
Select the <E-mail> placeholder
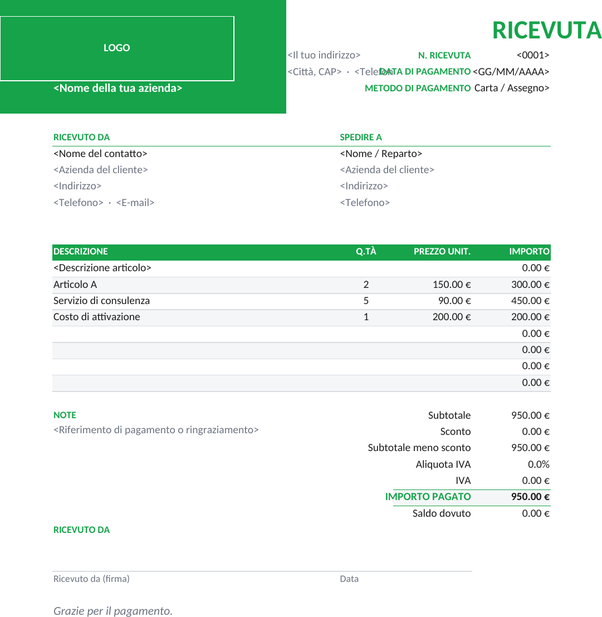click(135, 202)
